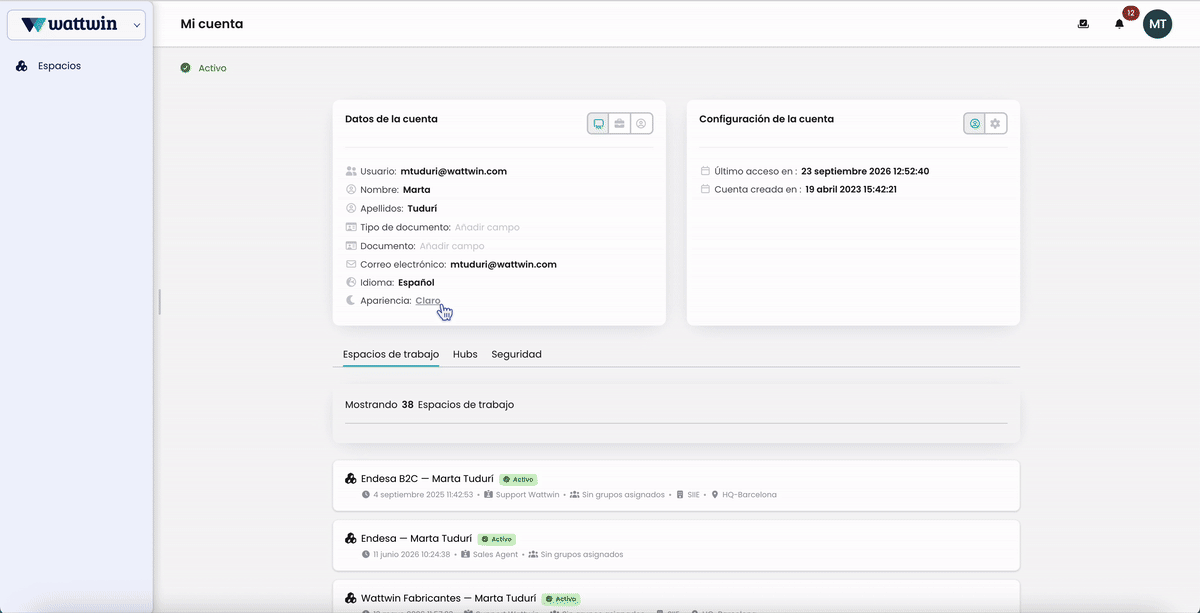This screenshot has width=1200, height=613.
Task: Click the globe icon beside Idioma
Action: click(351, 283)
